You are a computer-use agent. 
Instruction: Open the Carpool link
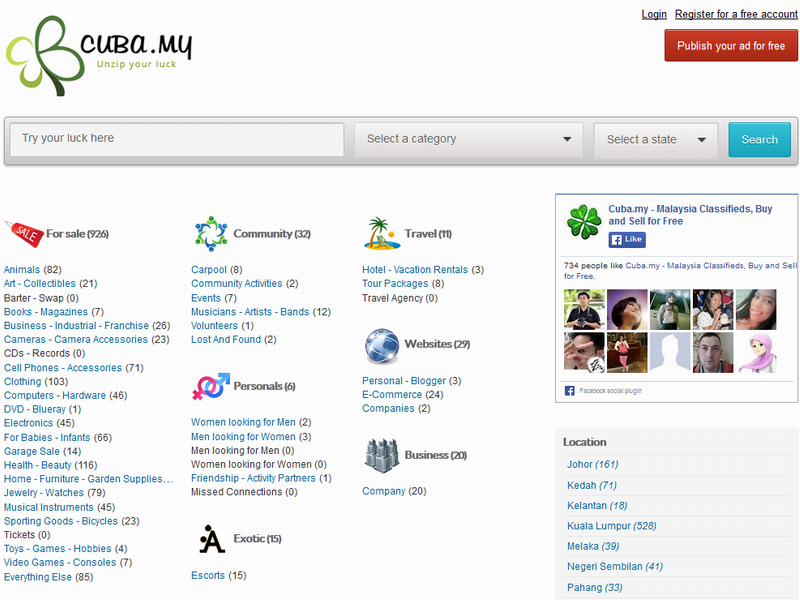[209, 269]
